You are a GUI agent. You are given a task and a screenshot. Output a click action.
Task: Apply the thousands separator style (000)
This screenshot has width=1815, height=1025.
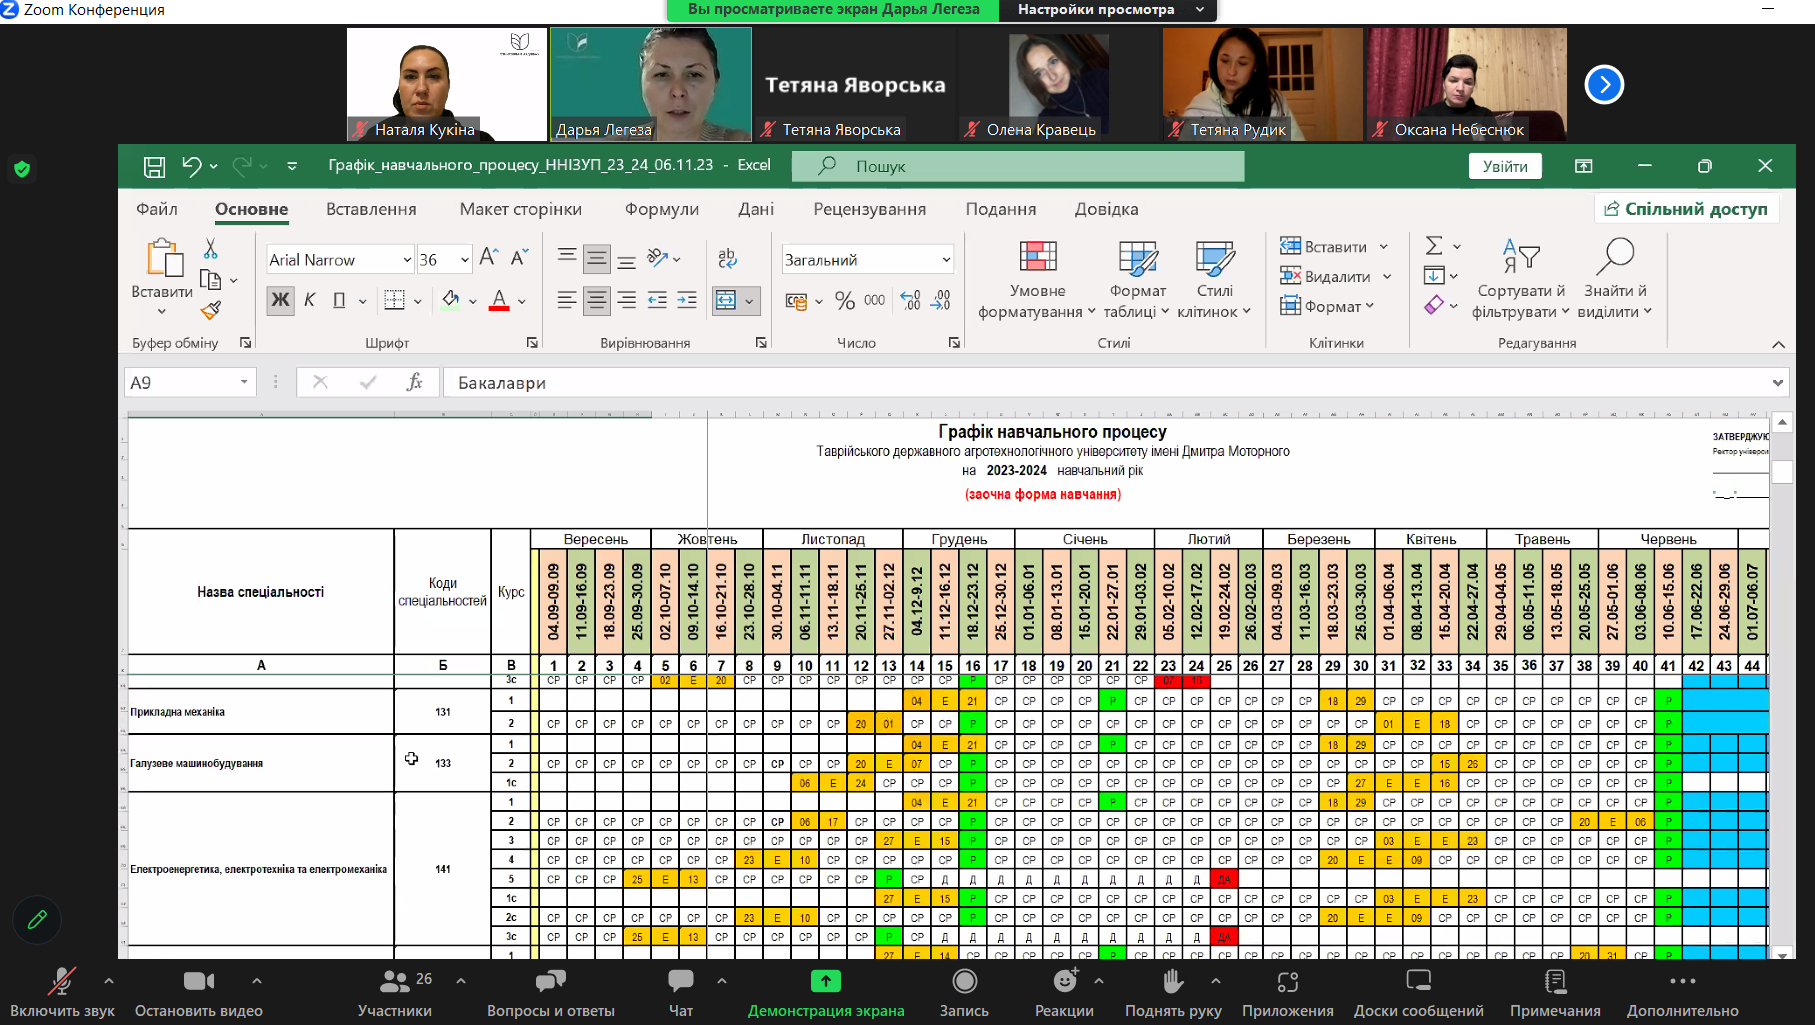coord(874,300)
